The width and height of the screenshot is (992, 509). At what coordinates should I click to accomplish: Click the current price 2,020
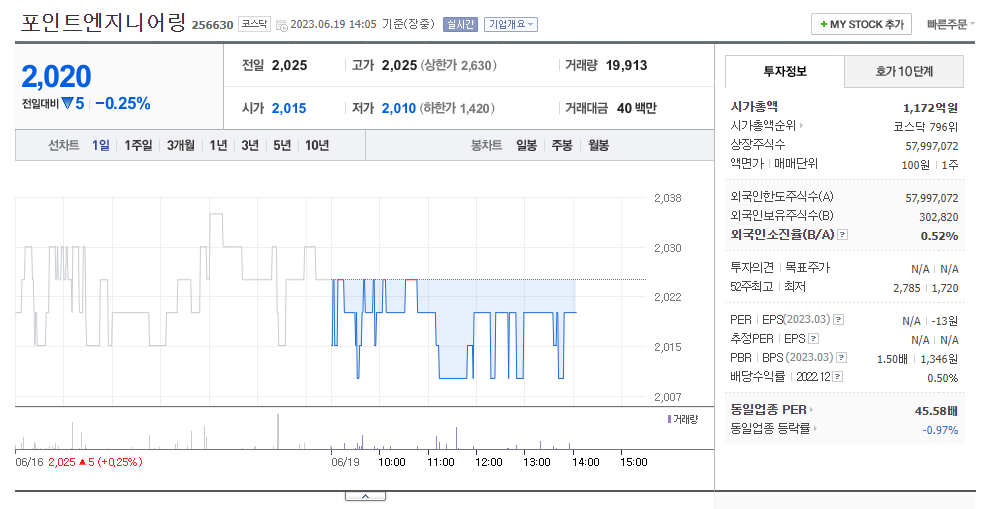tap(56, 77)
